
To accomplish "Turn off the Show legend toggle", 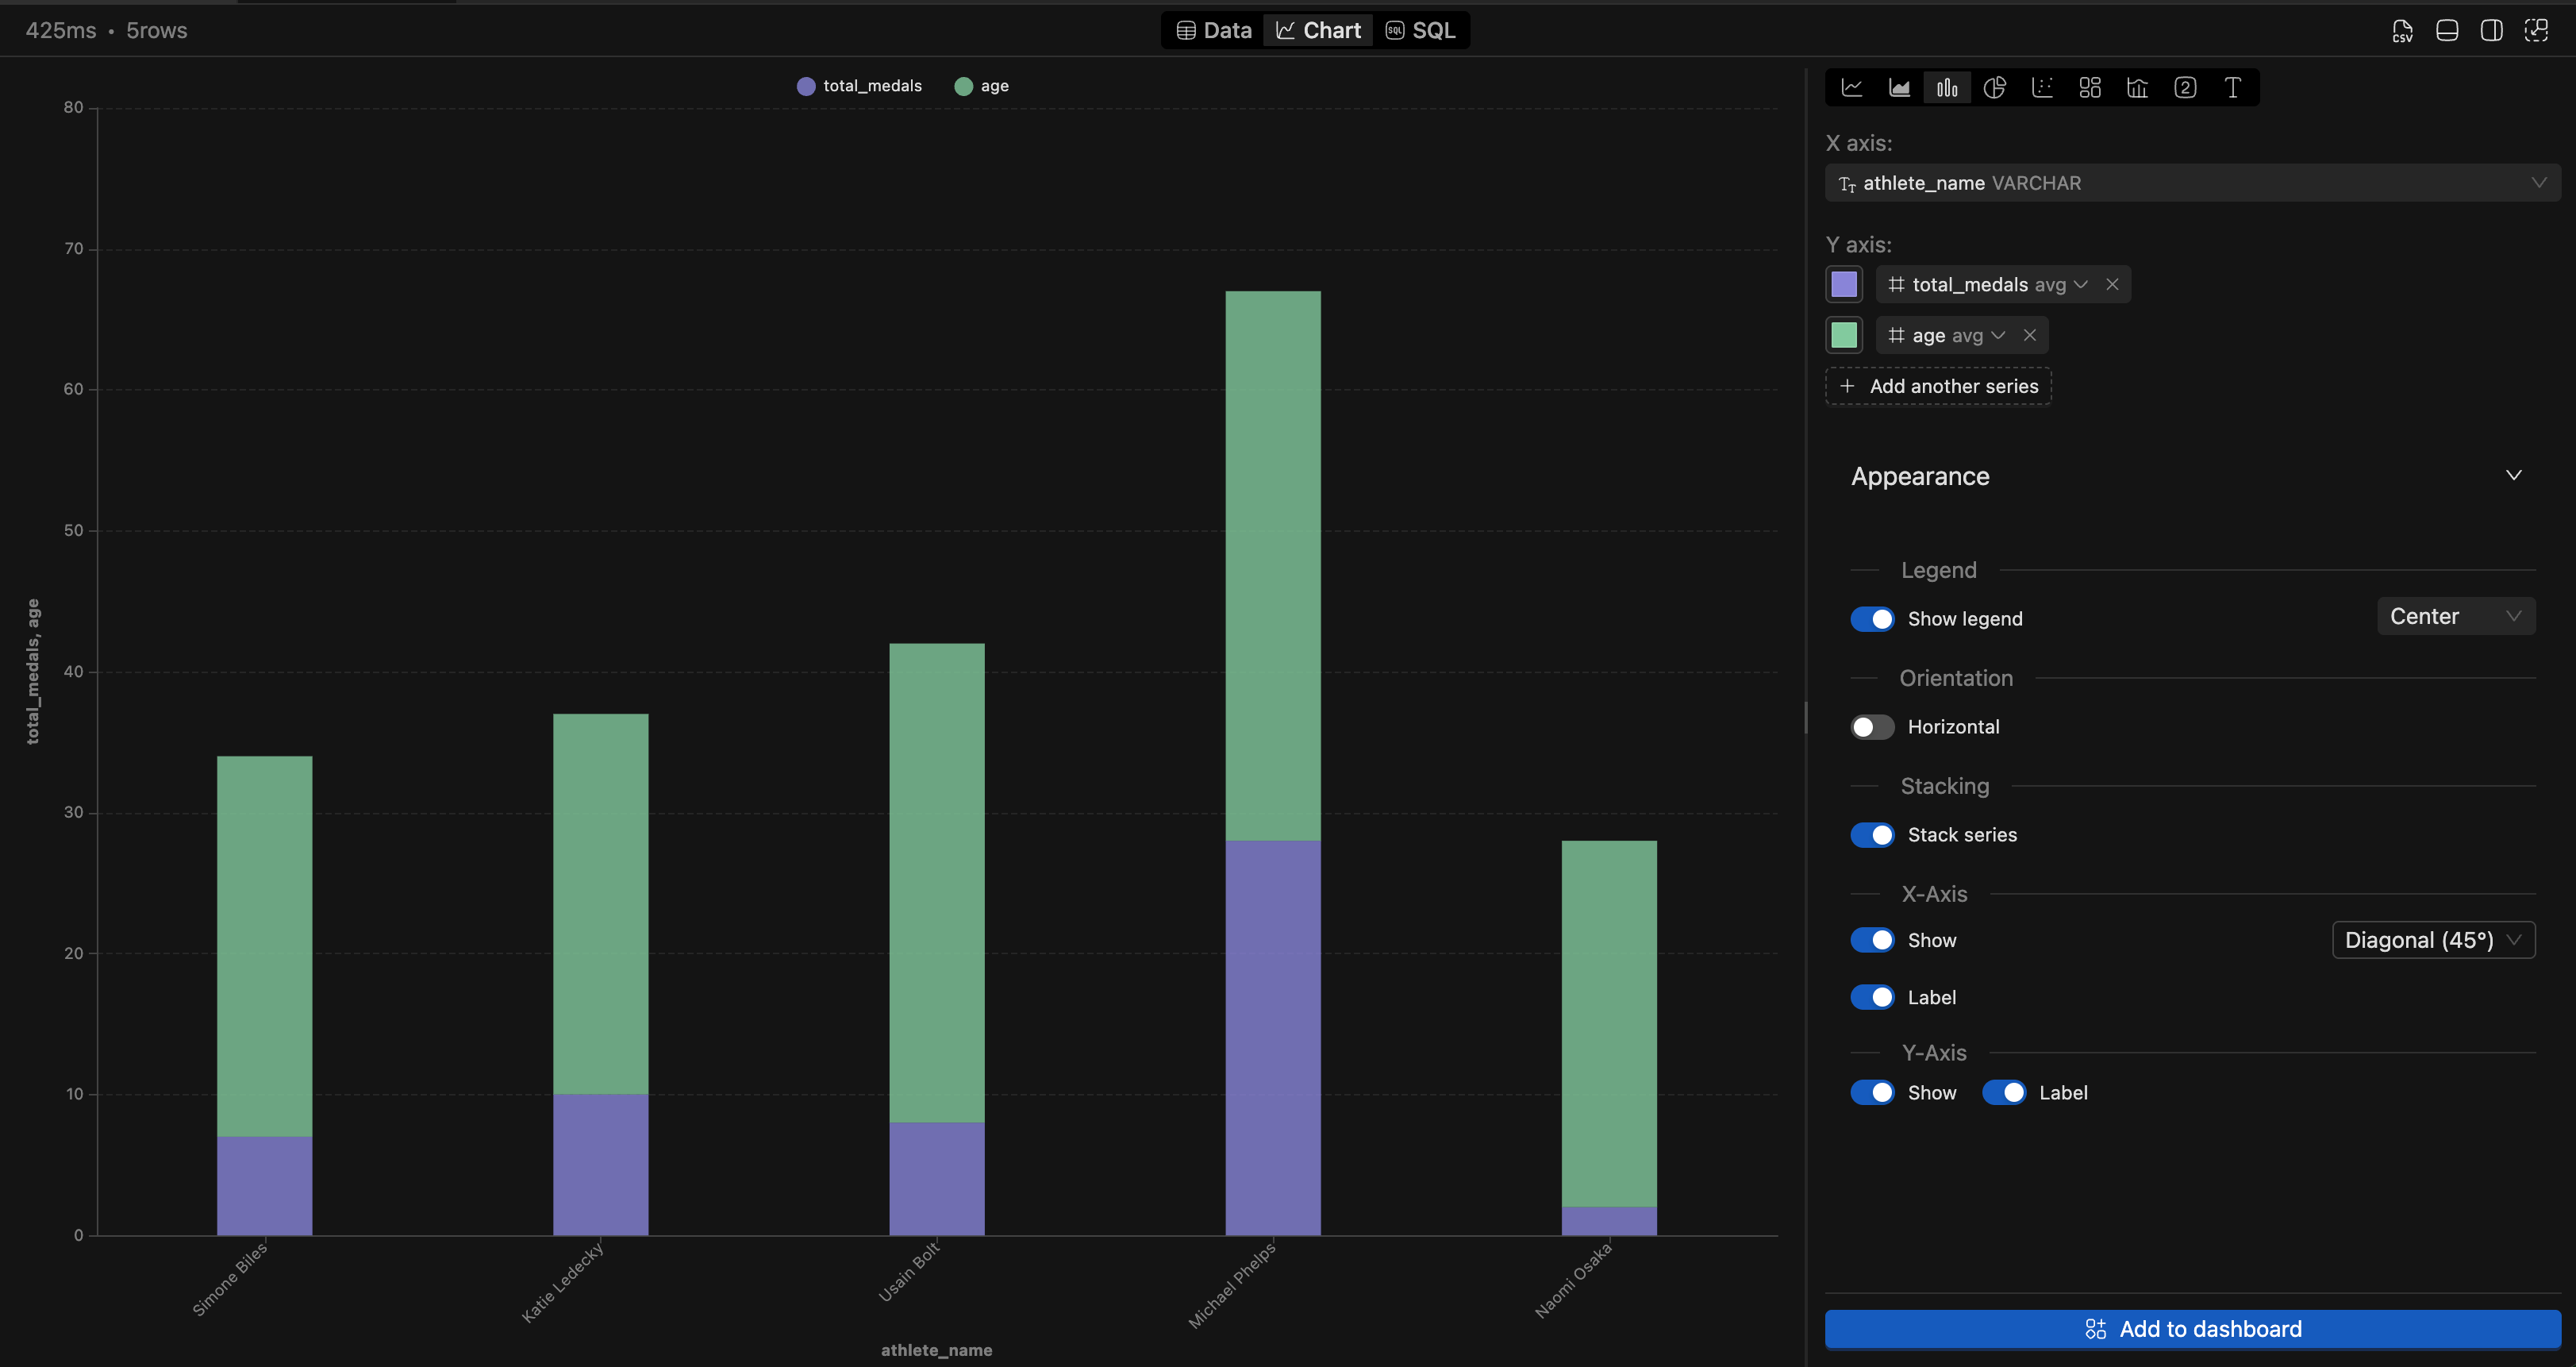I will click(x=1873, y=619).
